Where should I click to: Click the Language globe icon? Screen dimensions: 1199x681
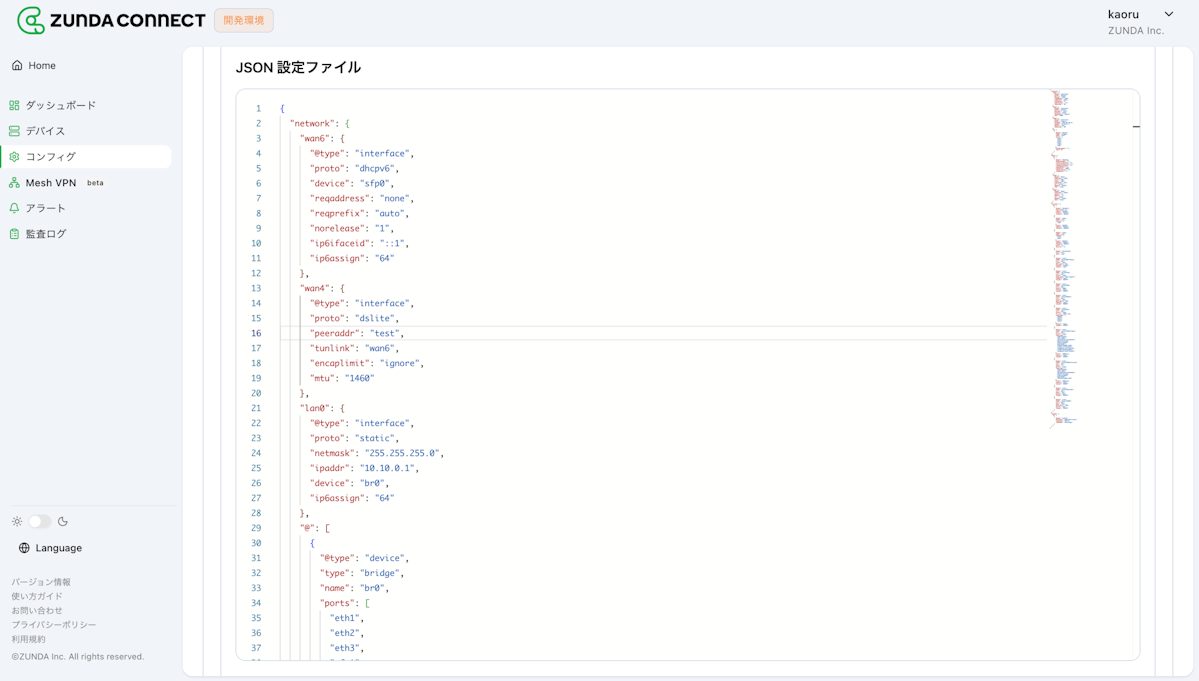coord(24,548)
